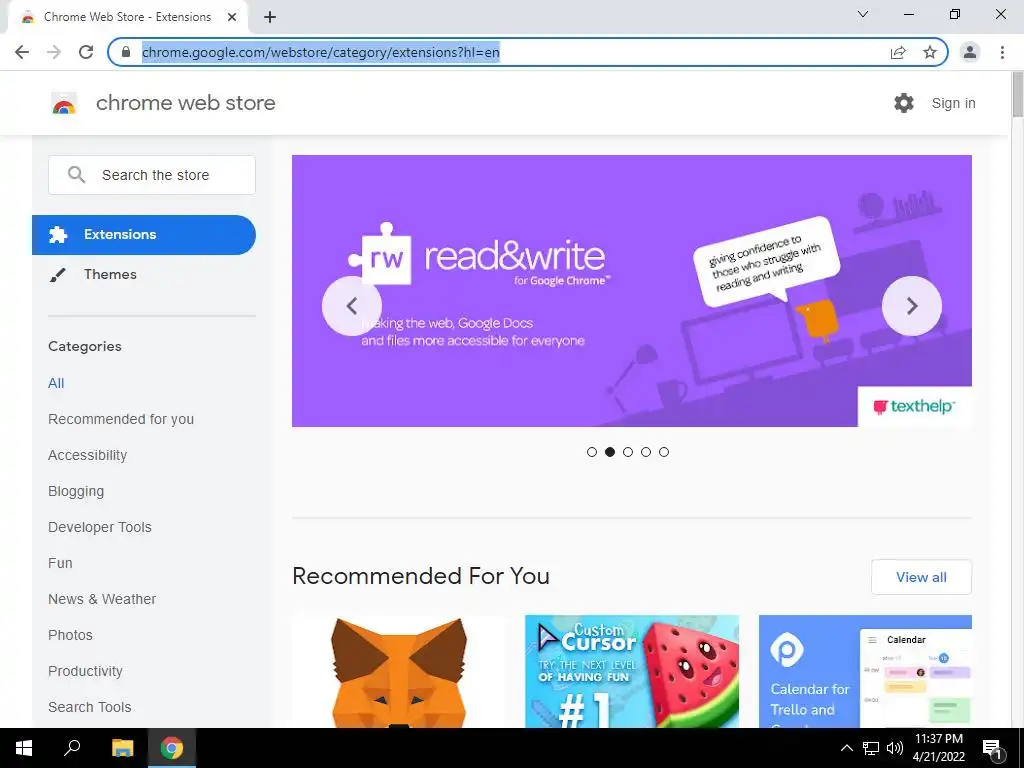
Task: Open Windows taskbar search
Action: (x=72, y=748)
